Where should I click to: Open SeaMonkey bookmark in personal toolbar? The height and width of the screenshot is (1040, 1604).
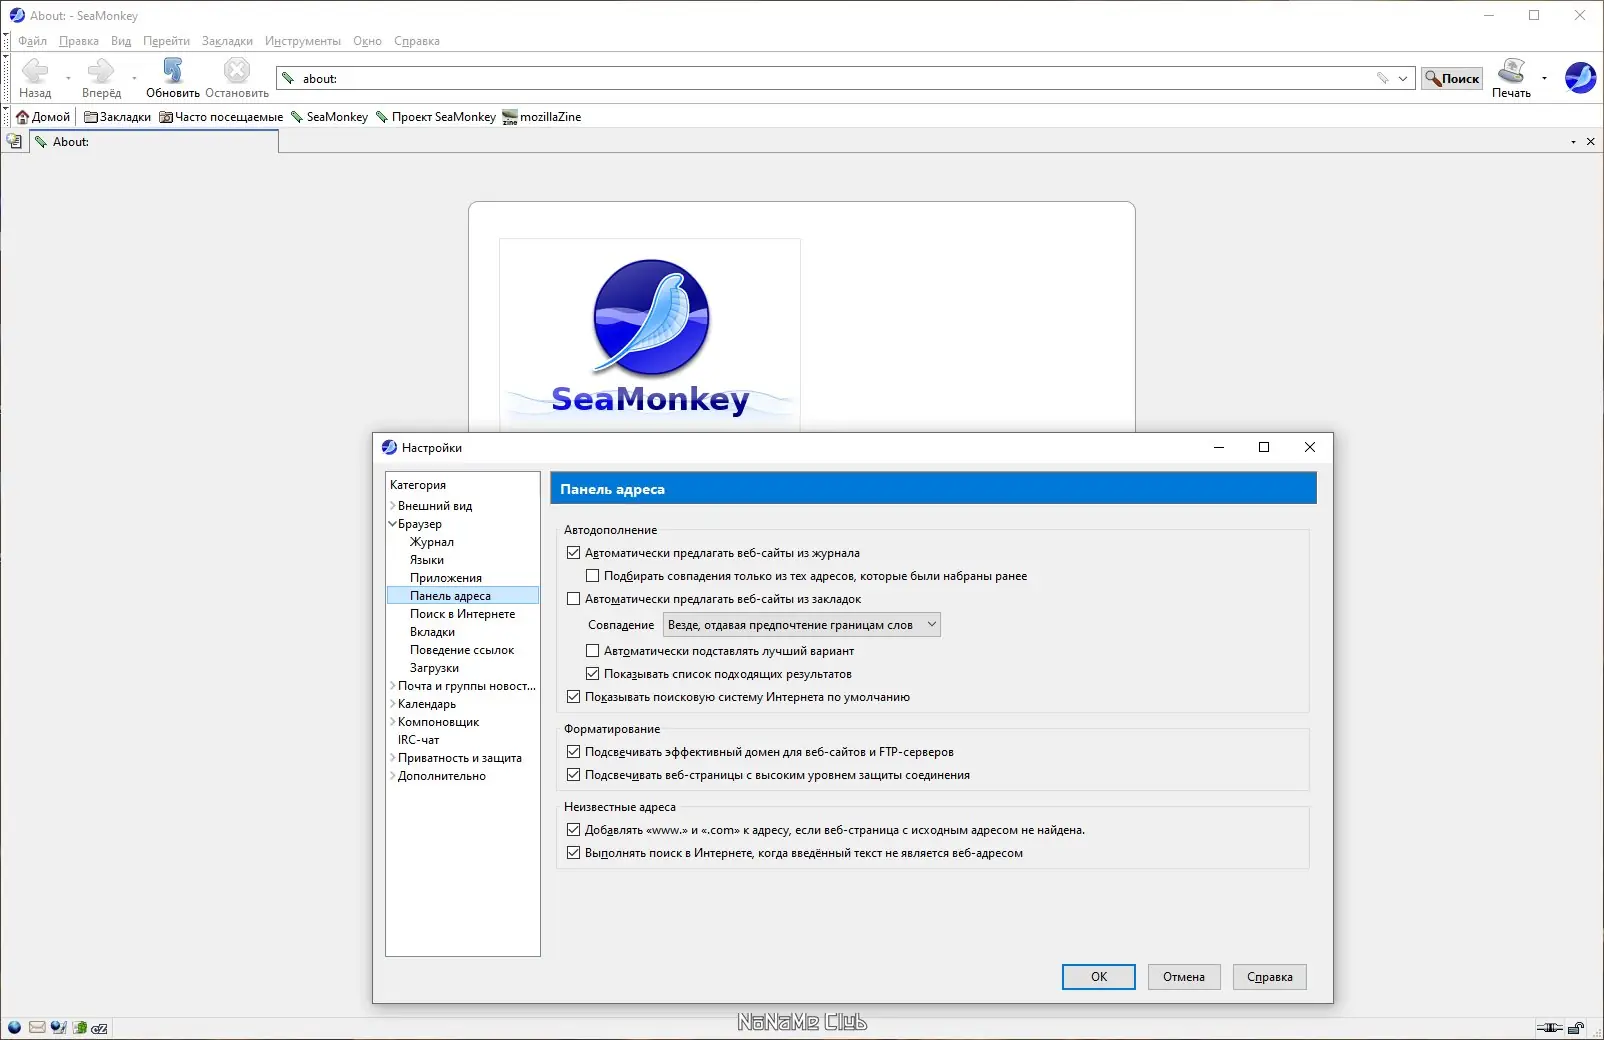coord(329,117)
